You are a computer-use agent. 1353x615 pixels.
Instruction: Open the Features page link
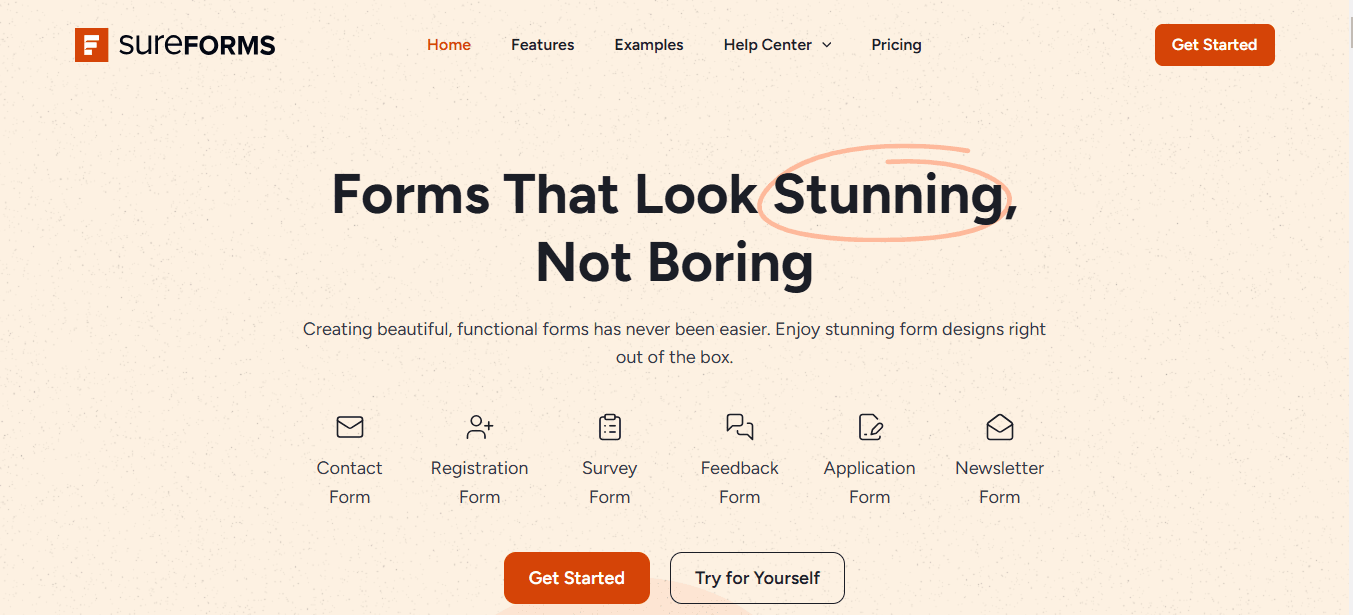543,45
